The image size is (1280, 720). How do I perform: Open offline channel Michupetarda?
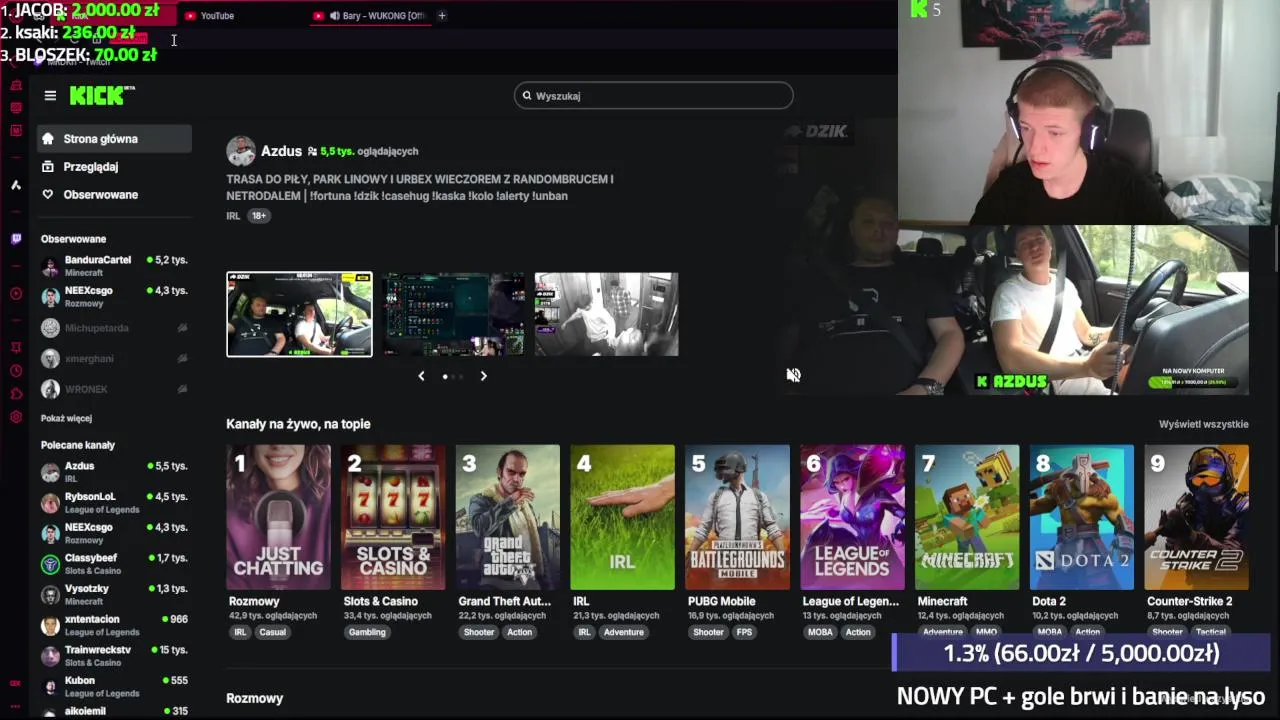[x=115, y=328]
